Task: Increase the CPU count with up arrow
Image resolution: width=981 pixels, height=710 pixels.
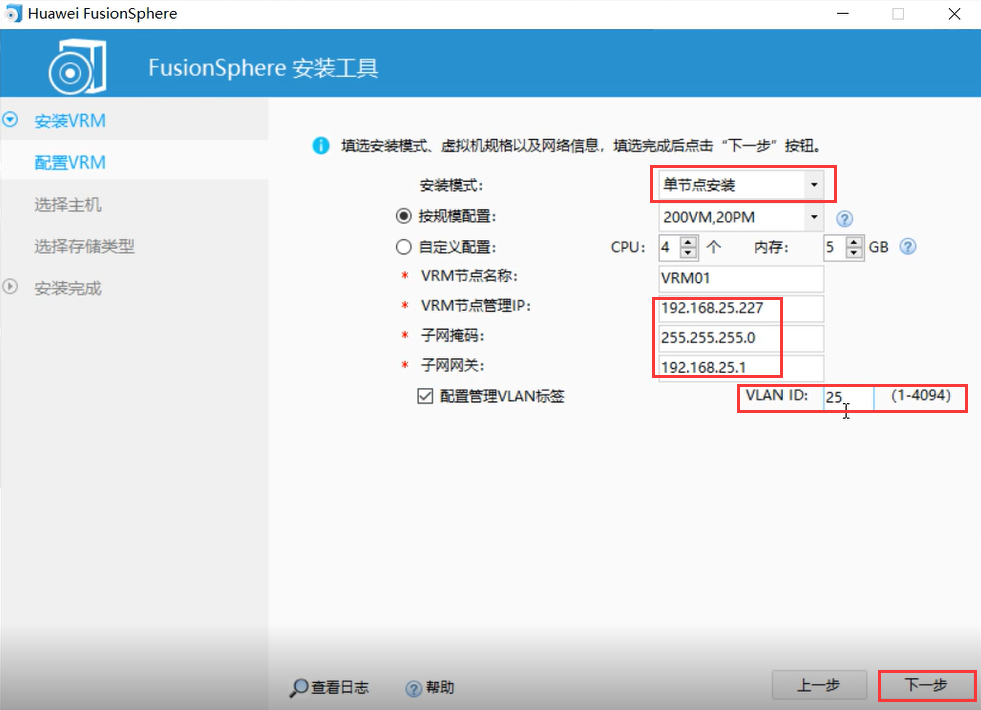Action: tap(688, 241)
